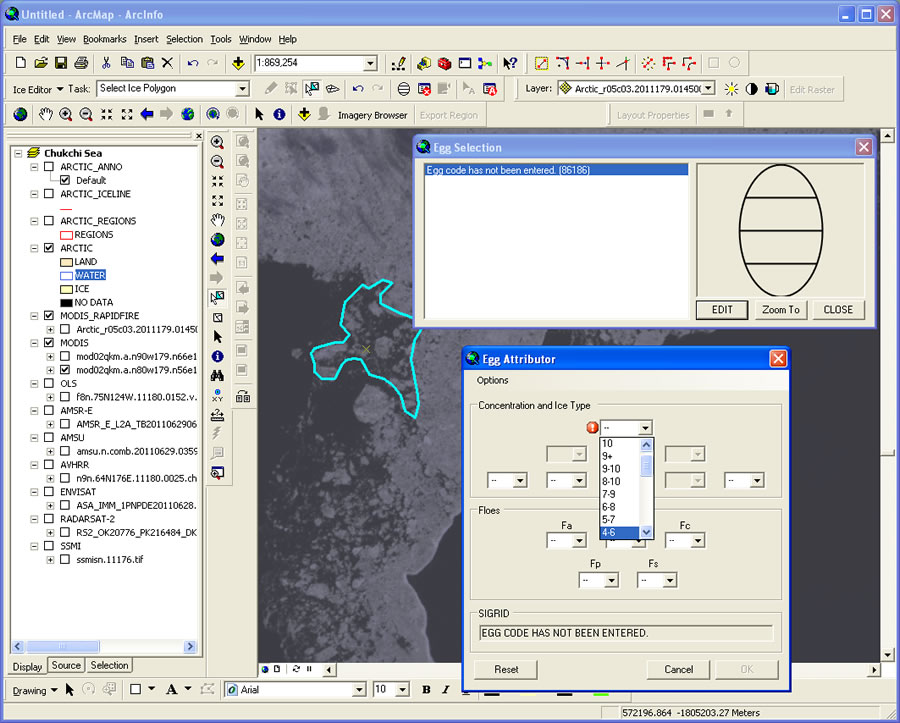The height and width of the screenshot is (723, 900).
Task: Click the LAND color swatch in legend
Action: tap(66, 262)
